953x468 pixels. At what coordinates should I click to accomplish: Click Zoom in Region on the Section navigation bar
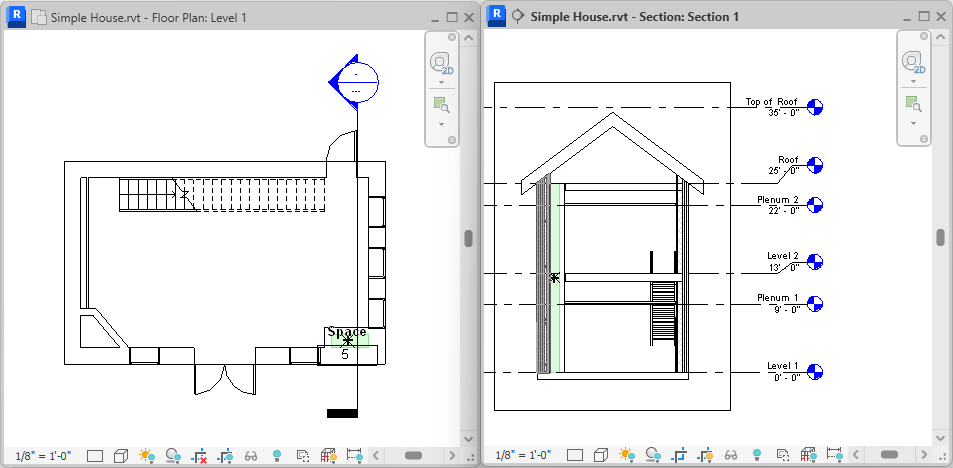click(915, 105)
